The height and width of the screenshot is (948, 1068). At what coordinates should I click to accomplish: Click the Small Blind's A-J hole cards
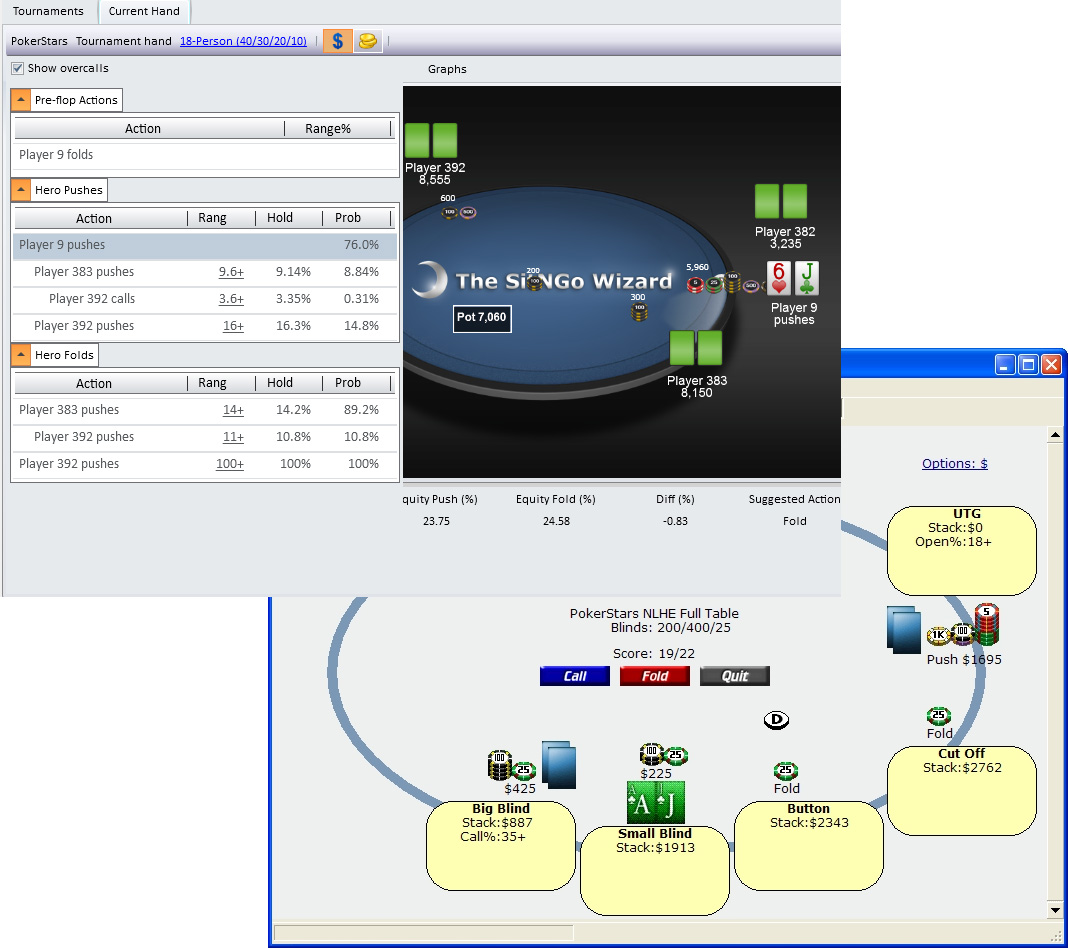tap(655, 802)
